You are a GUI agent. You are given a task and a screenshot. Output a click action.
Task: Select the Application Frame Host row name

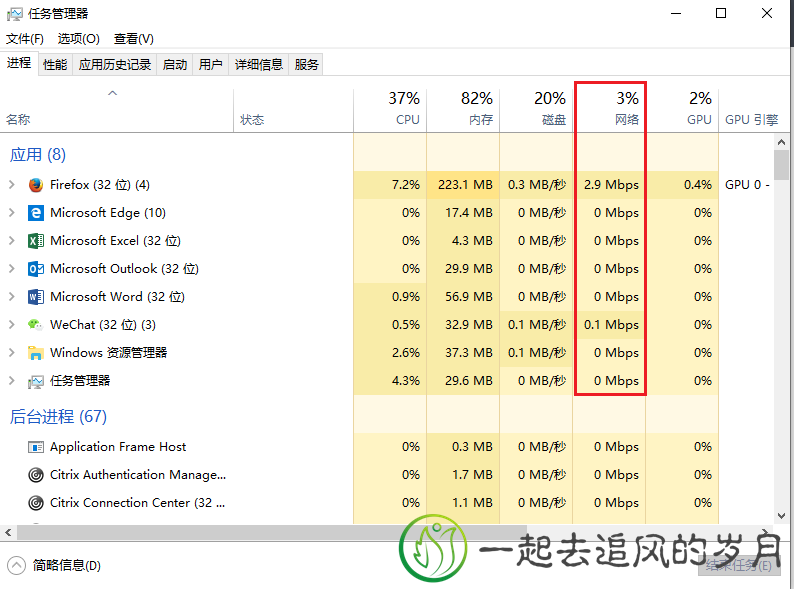117,447
